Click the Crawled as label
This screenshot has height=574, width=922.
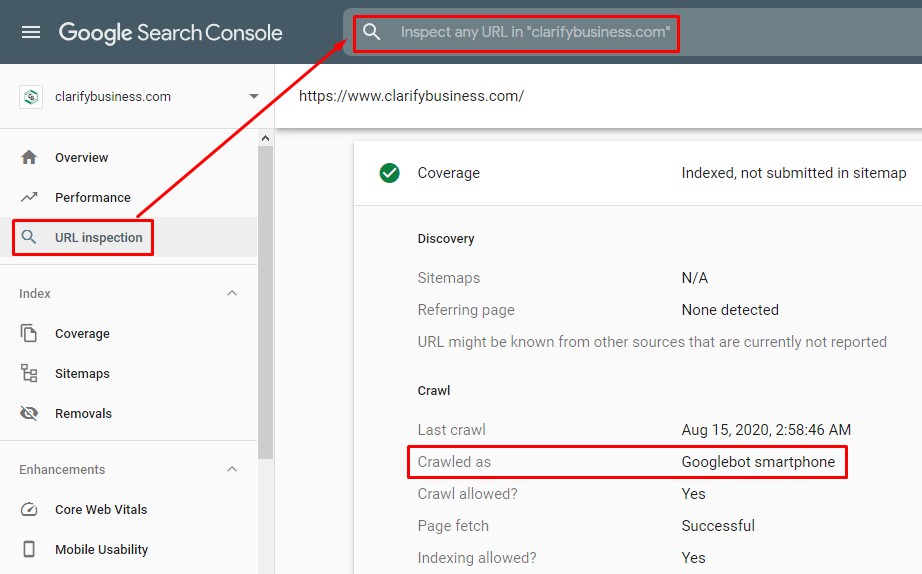click(454, 462)
